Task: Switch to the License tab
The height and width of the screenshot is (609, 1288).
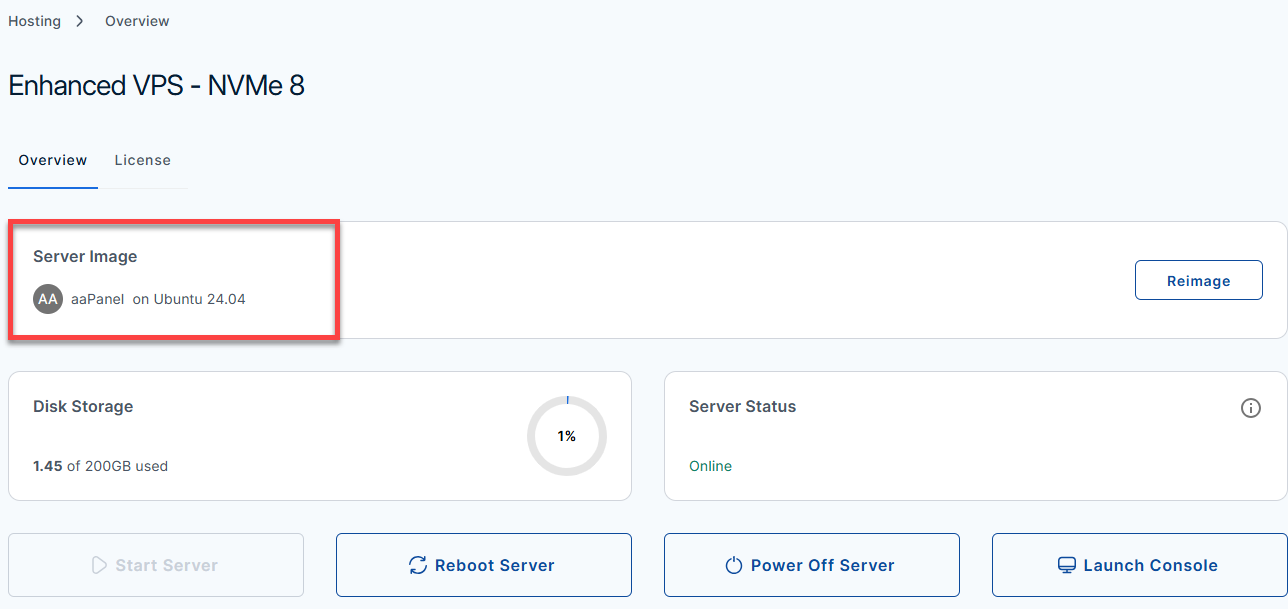Action: tap(142, 160)
